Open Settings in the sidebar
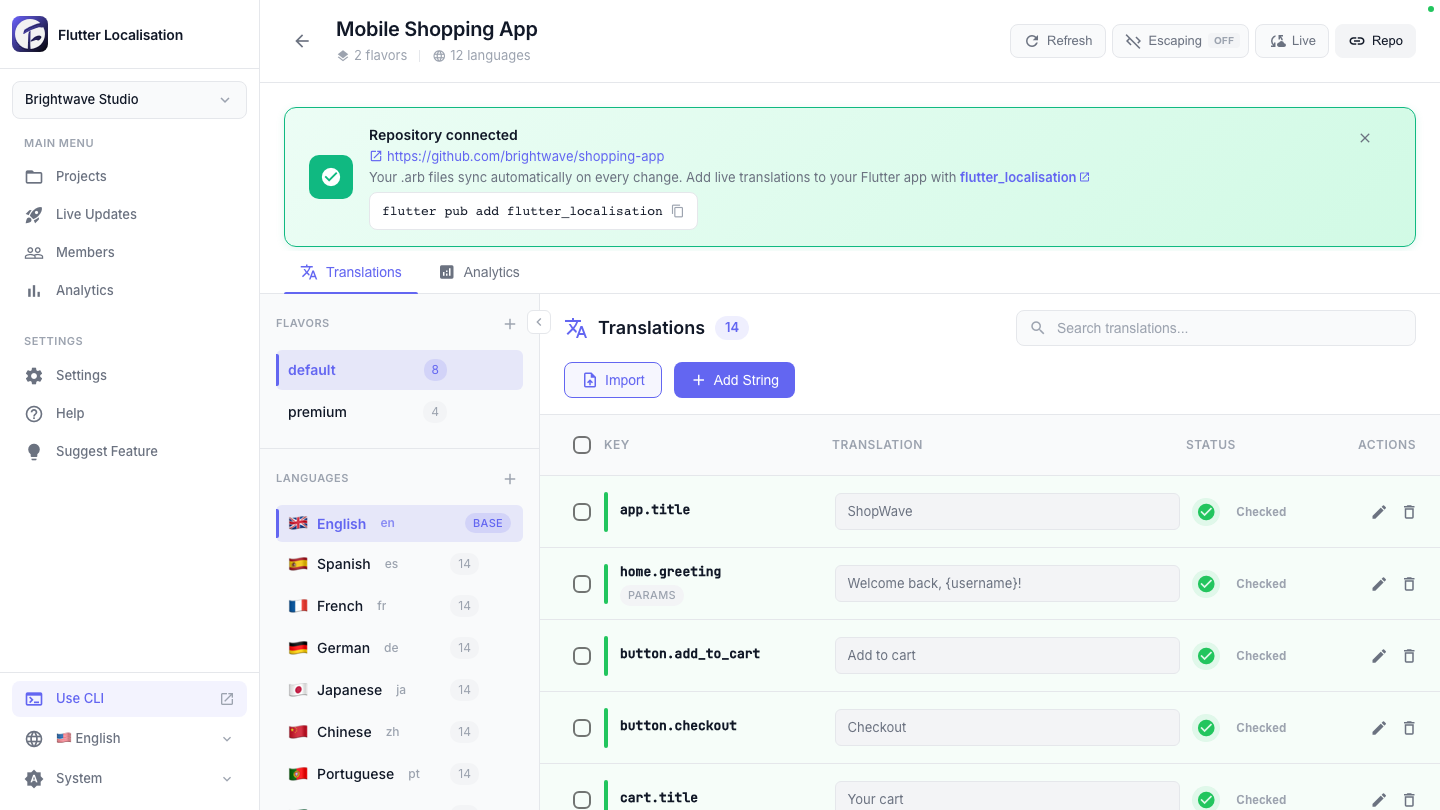1440x810 pixels. tap(129, 375)
